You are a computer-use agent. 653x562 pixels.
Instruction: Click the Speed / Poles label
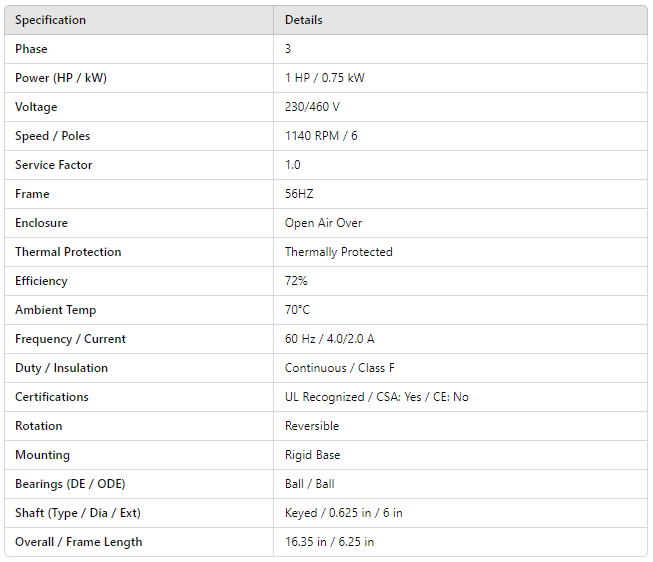(52, 136)
